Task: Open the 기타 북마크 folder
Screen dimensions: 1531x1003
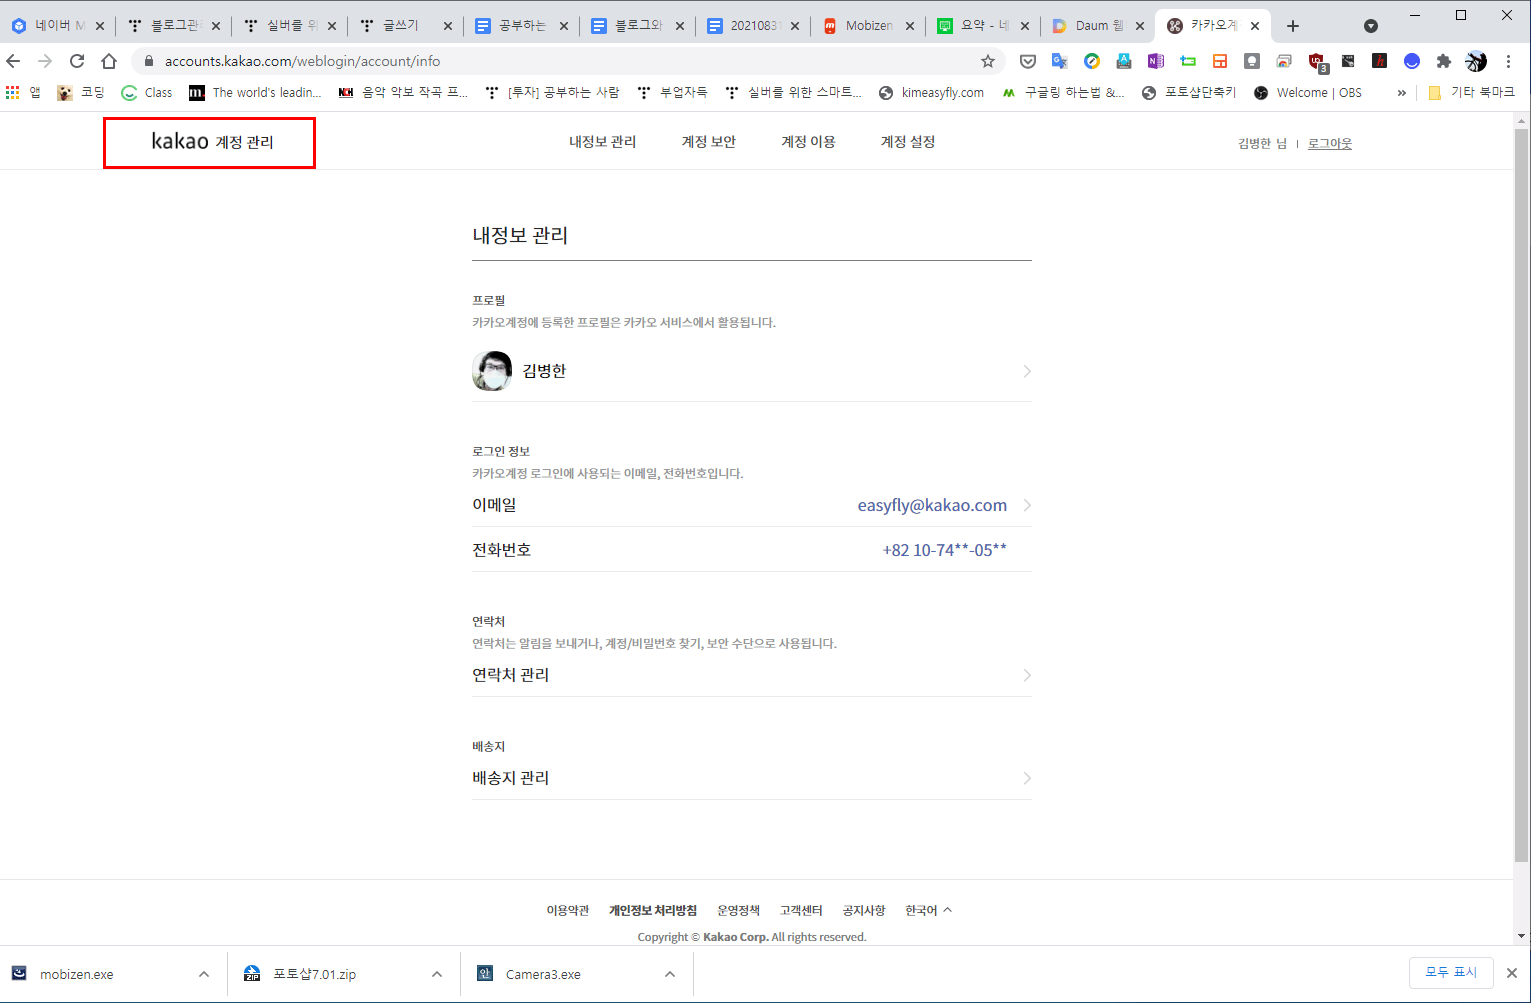Action: point(1470,92)
